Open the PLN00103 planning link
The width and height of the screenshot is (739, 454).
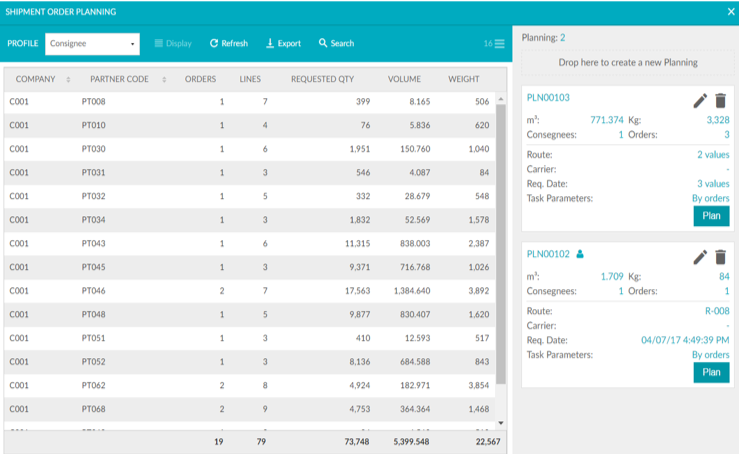[548, 98]
